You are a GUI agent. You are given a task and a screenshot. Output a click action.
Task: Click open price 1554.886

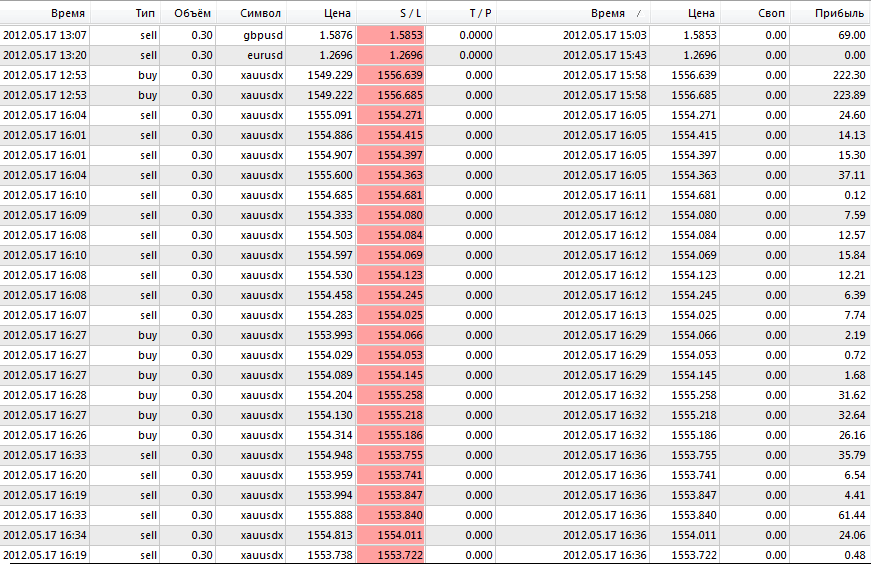pos(330,136)
